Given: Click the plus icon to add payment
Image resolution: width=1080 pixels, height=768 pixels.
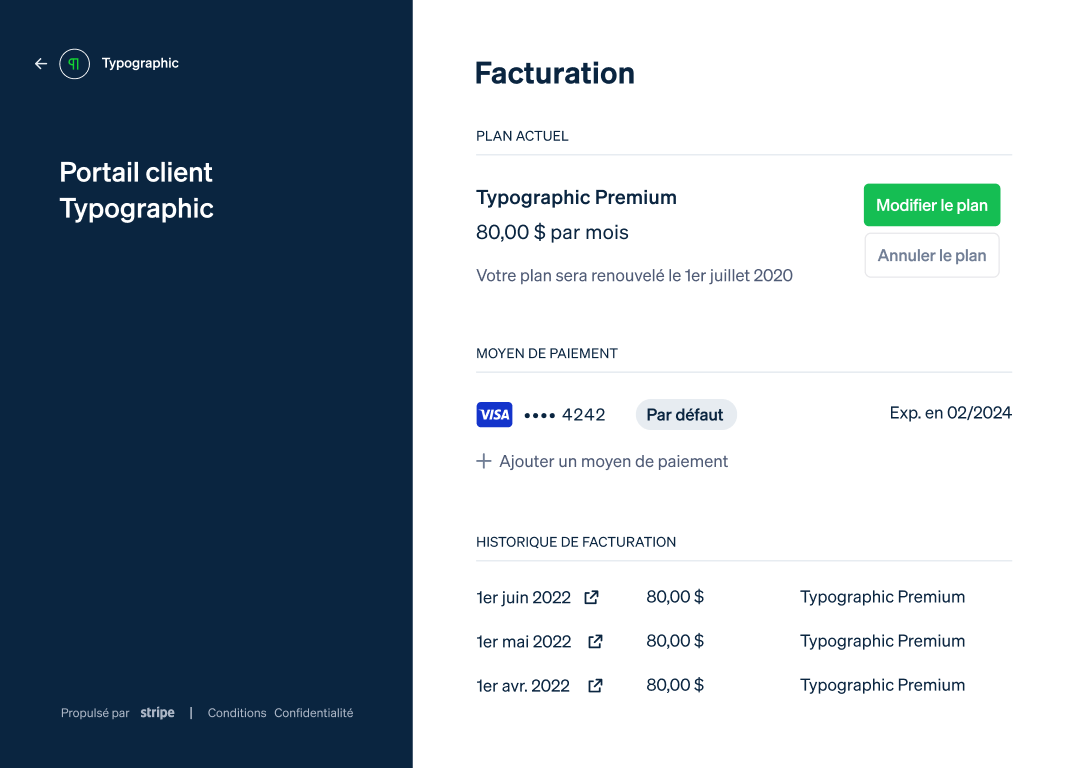Looking at the screenshot, I should 484,461.
